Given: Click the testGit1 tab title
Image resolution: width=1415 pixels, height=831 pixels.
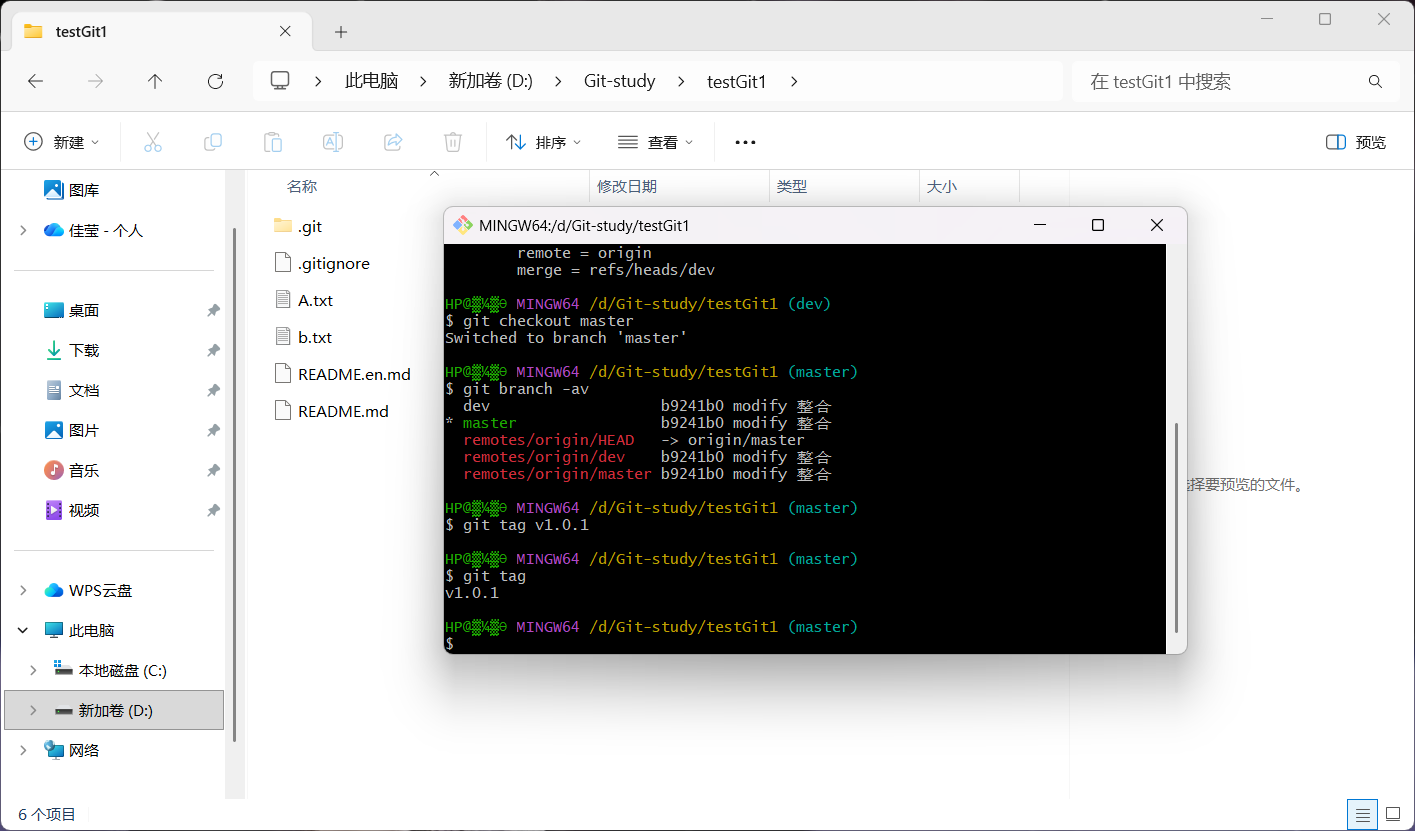Looking at the screenshot, I should coord(81,32).
